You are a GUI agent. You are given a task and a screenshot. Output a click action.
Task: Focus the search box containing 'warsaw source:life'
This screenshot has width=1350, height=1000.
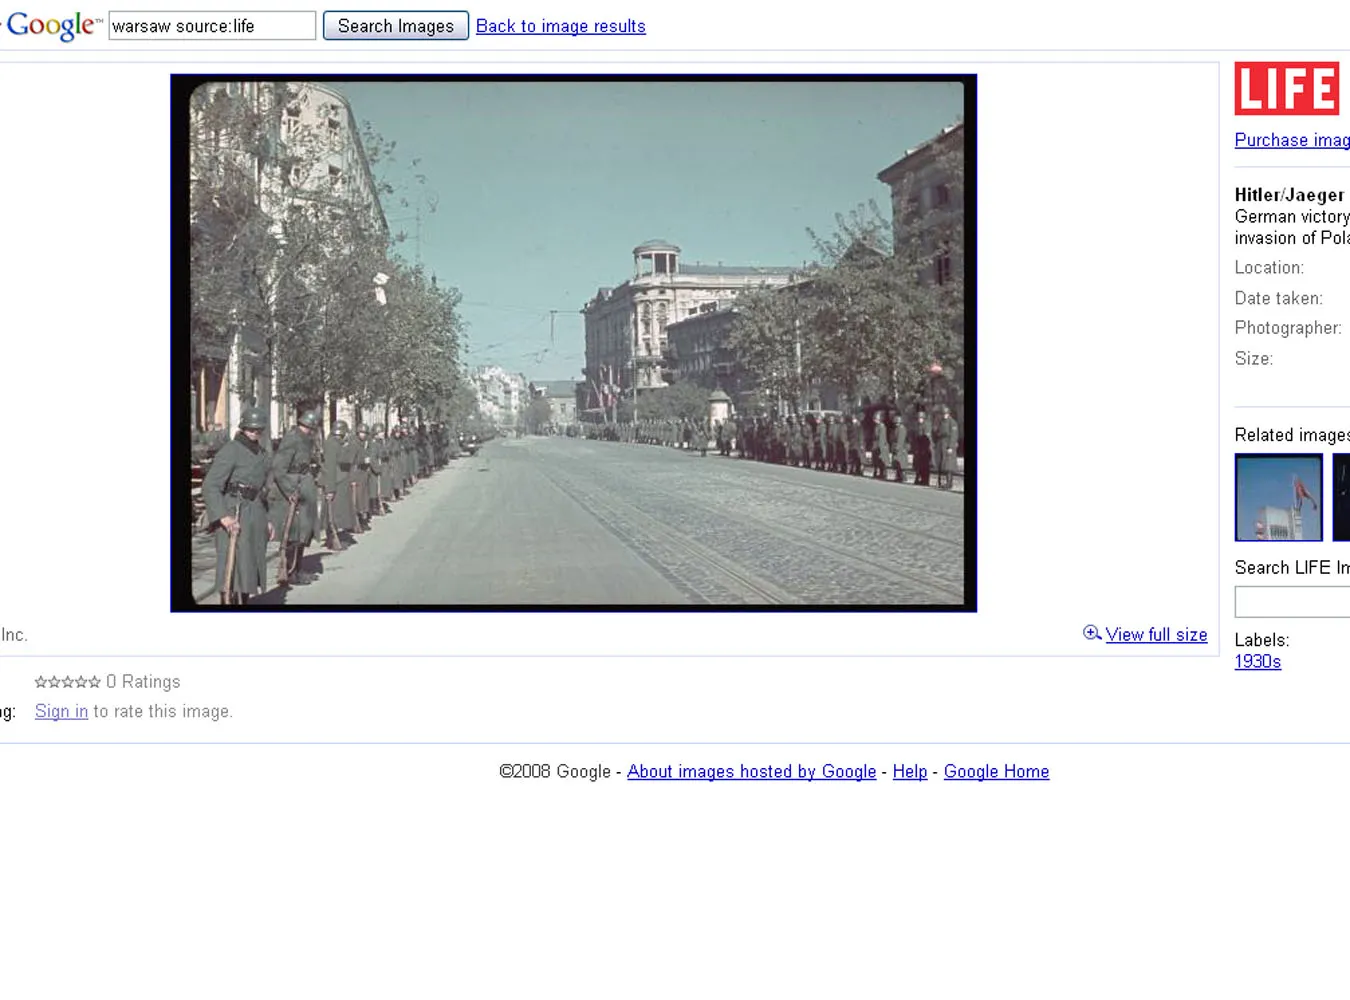[212, 26]
